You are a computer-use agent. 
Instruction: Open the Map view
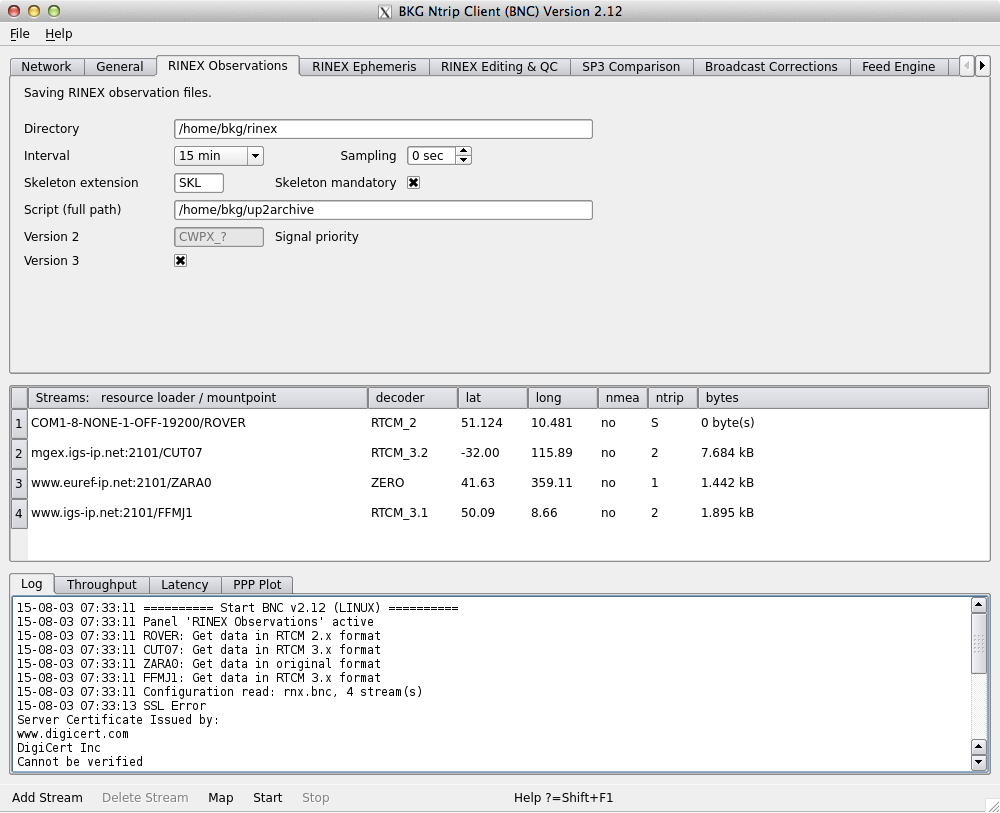pyautogui.click(x=220, y=798)
